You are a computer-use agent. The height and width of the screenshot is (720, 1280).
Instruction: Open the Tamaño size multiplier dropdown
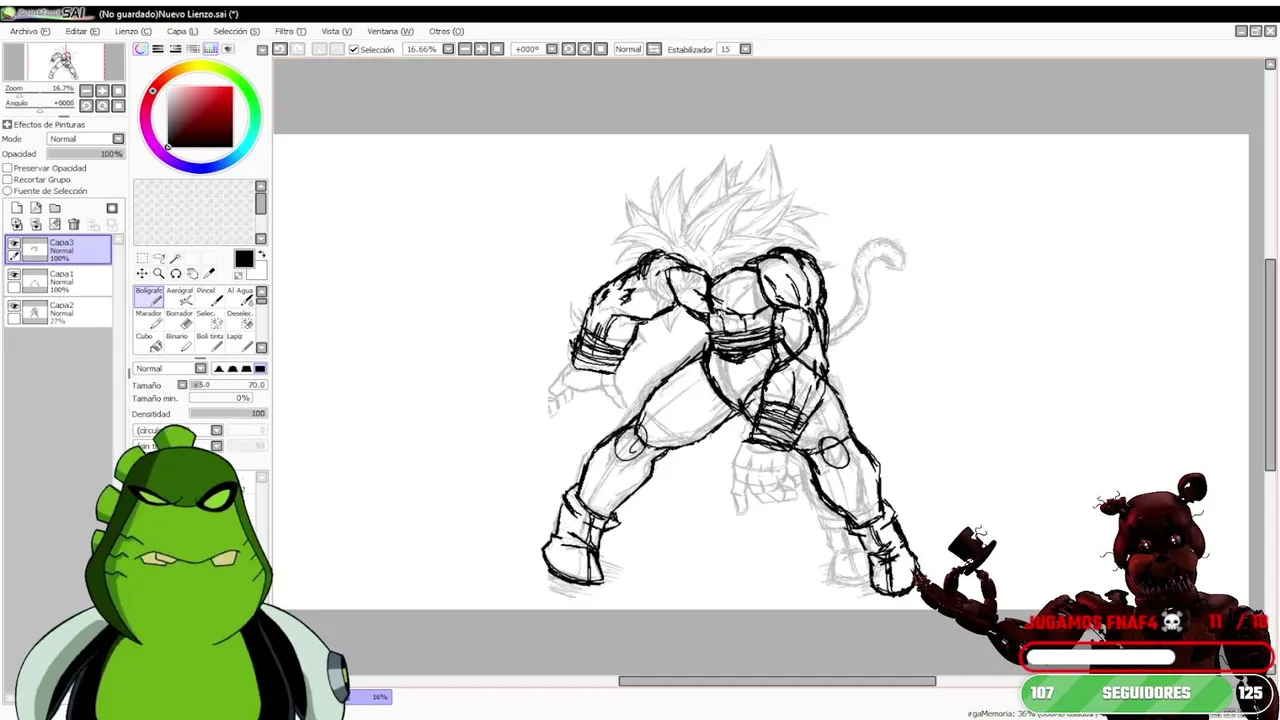[x=182, y=385]
